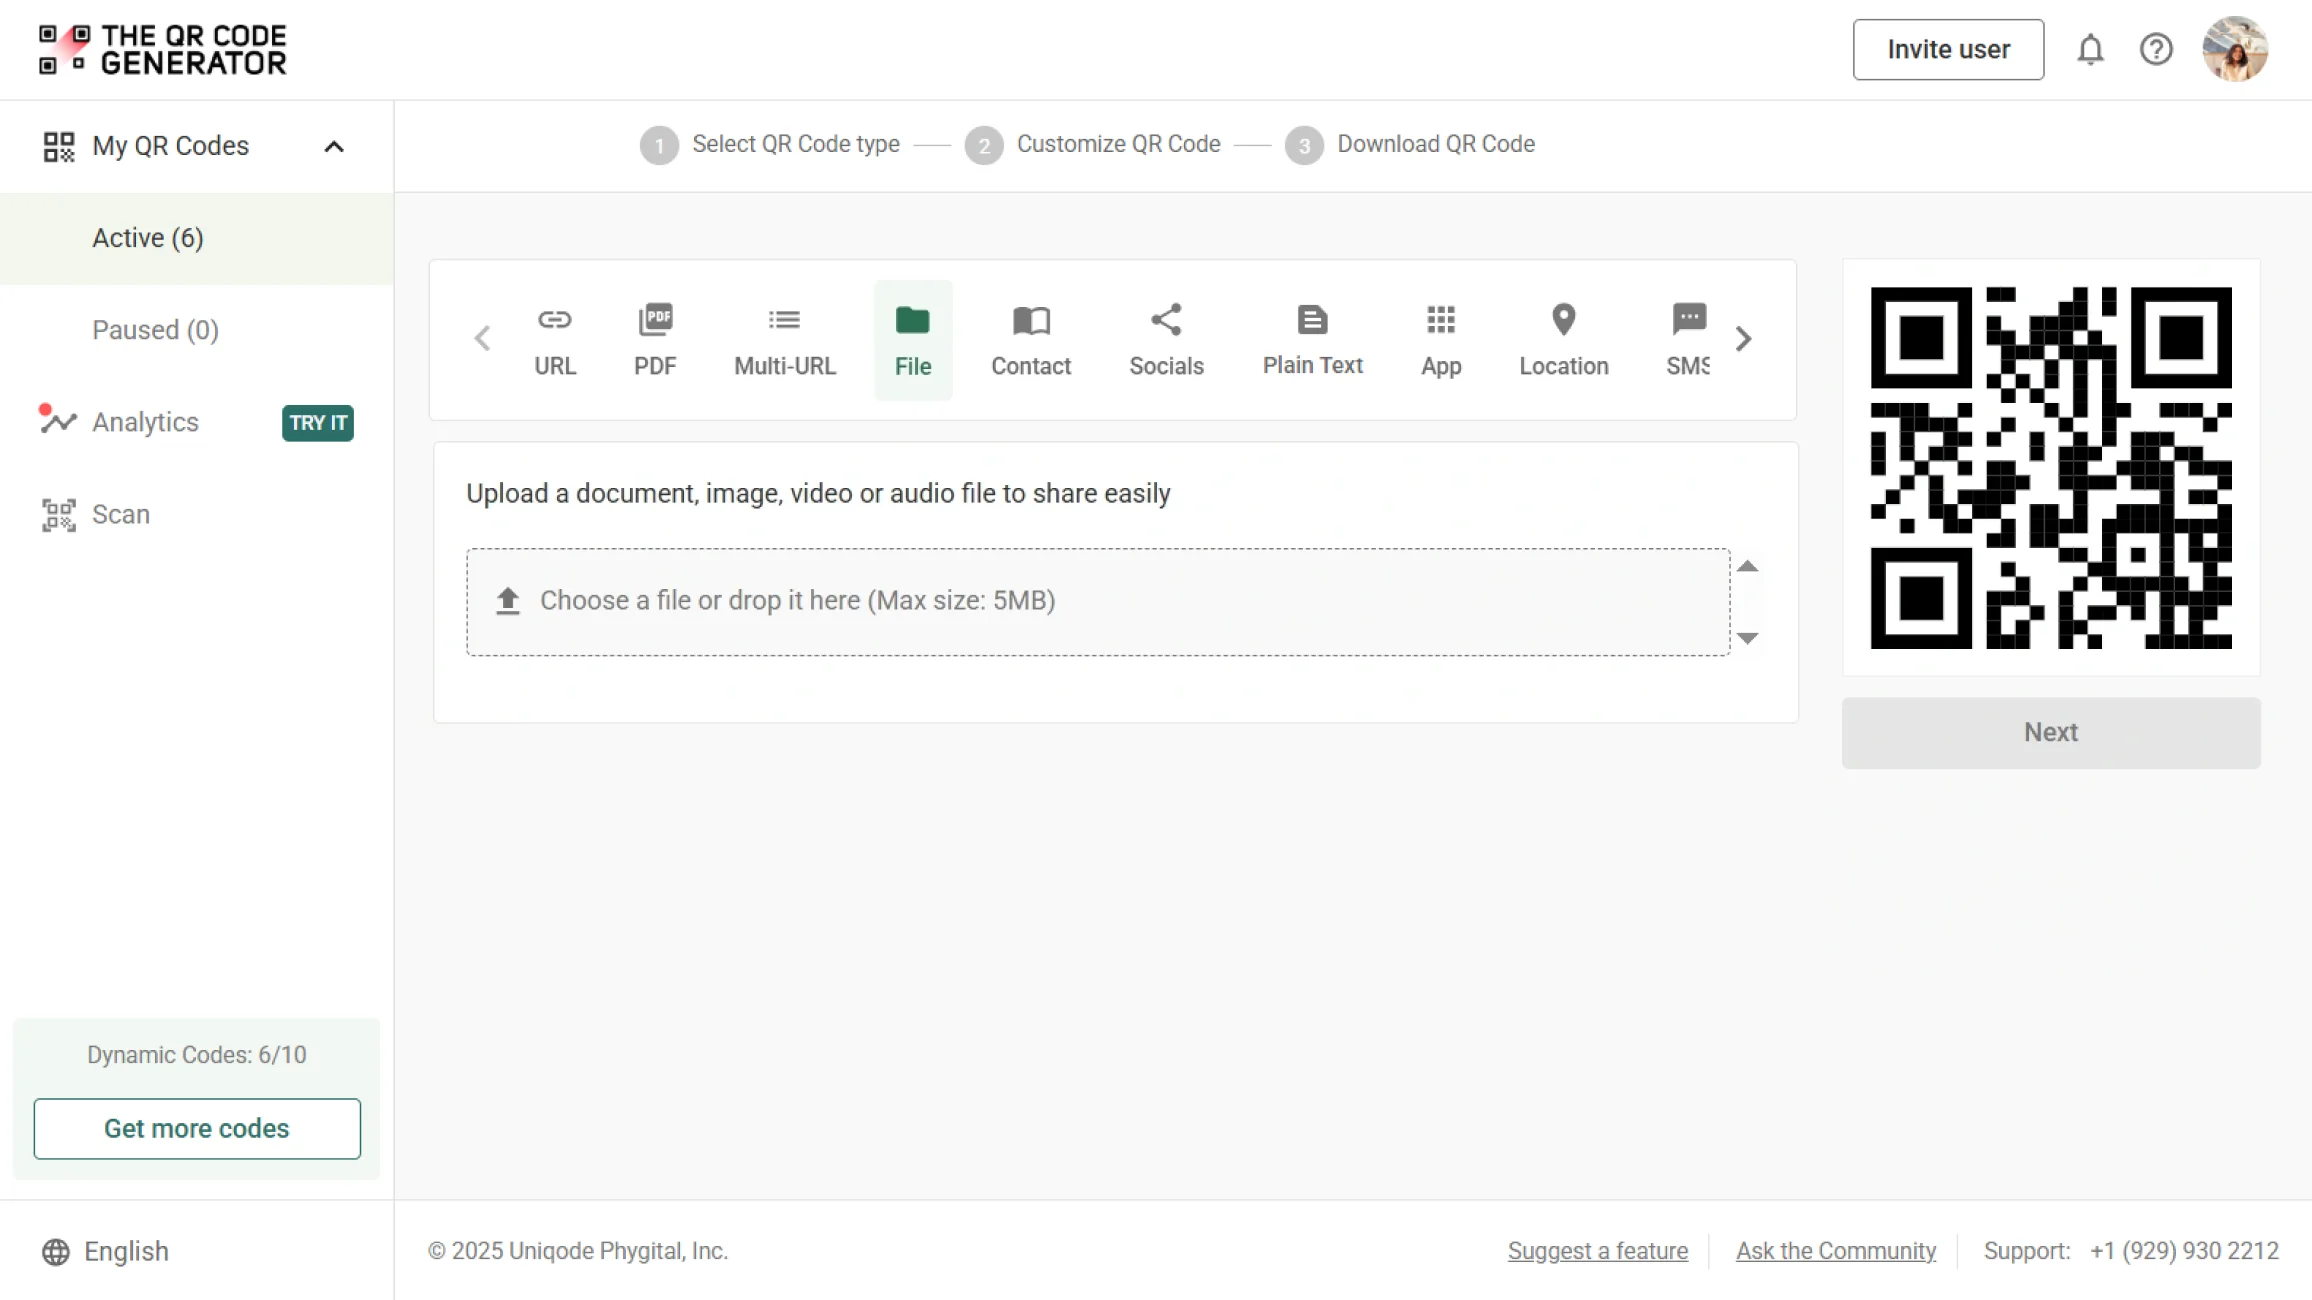
Task: Choose the Plain Text type
Action: pos(1312,340)
